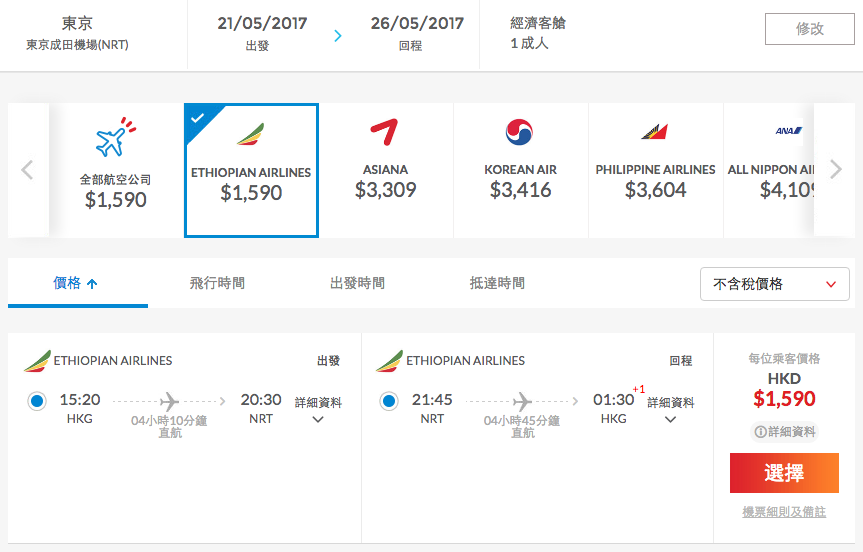
Task: Click the Asiana airline logo
Action: (x=385, y=132)
